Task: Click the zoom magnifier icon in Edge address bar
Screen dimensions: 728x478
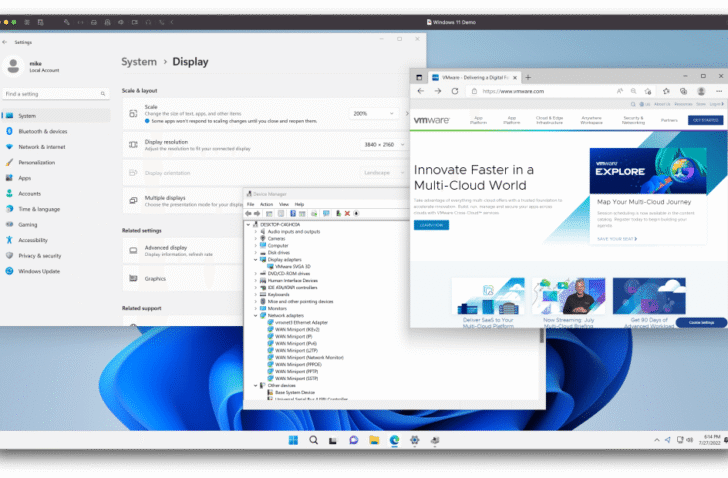Action: [633, 91]
